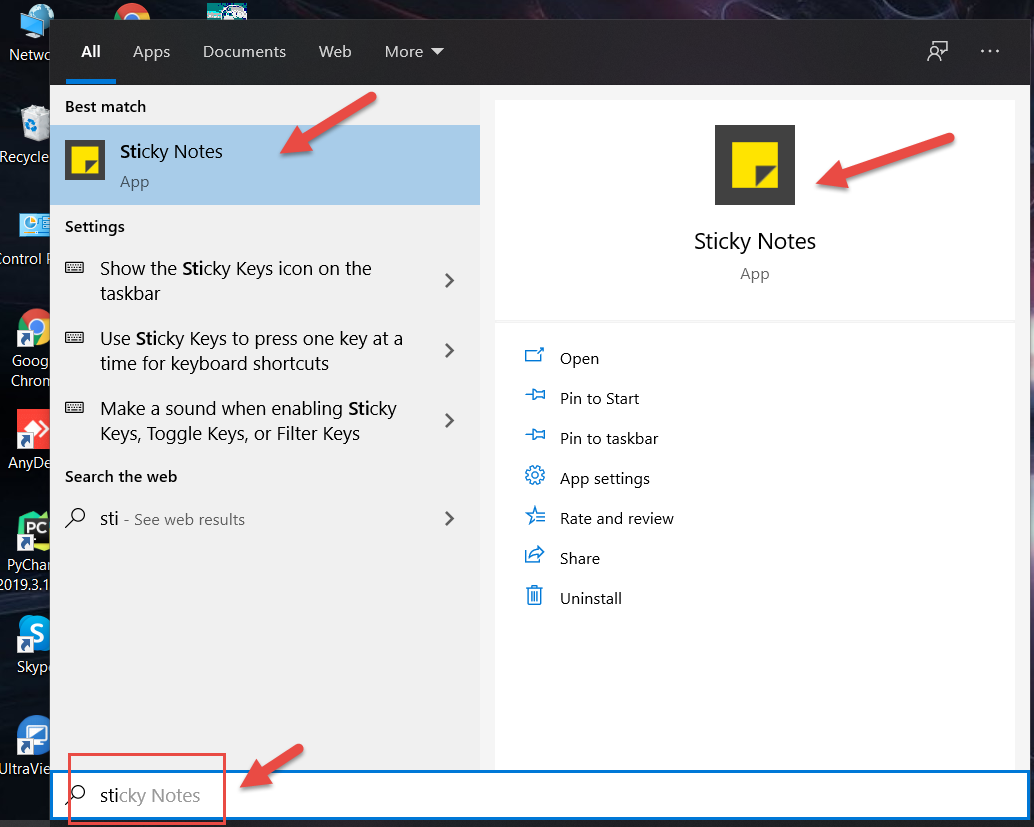This screenshot has height=827, width=1034.
Task: Select the PyCharm desktop shortcut
Action: tap(26, 552)
